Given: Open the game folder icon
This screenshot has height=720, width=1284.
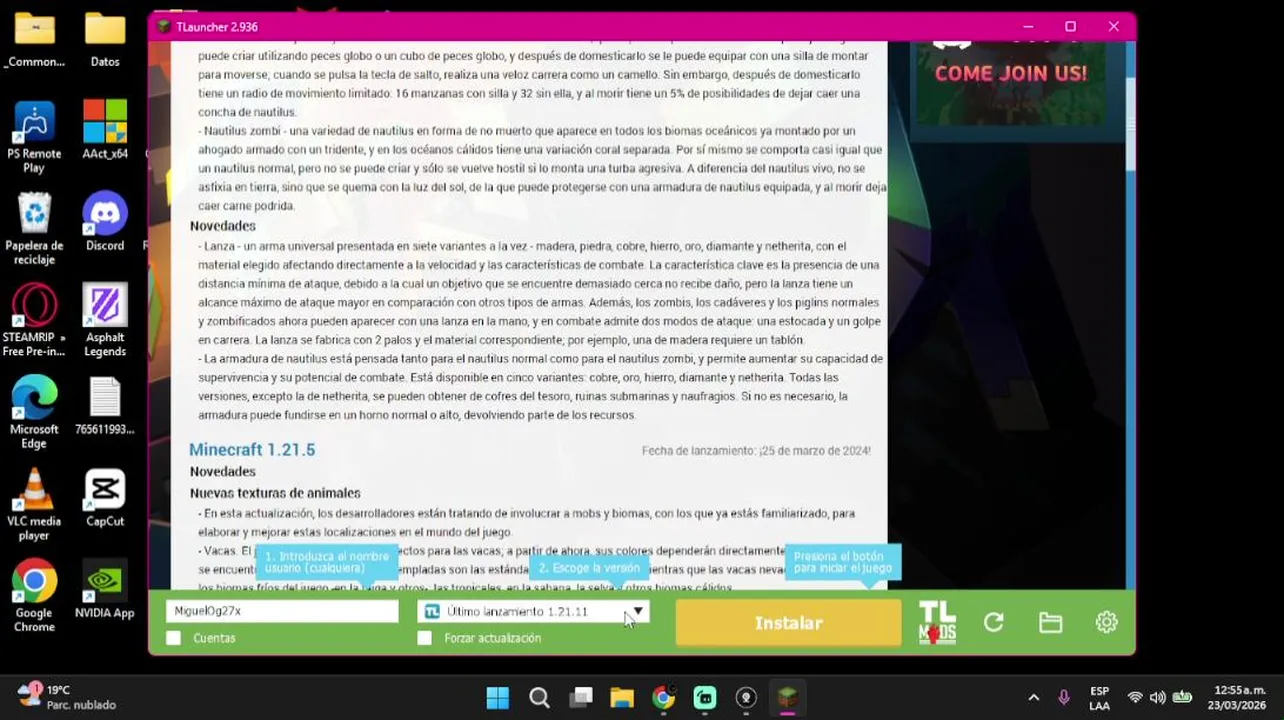Looking at the screenshot, I should coord(1050,622).
